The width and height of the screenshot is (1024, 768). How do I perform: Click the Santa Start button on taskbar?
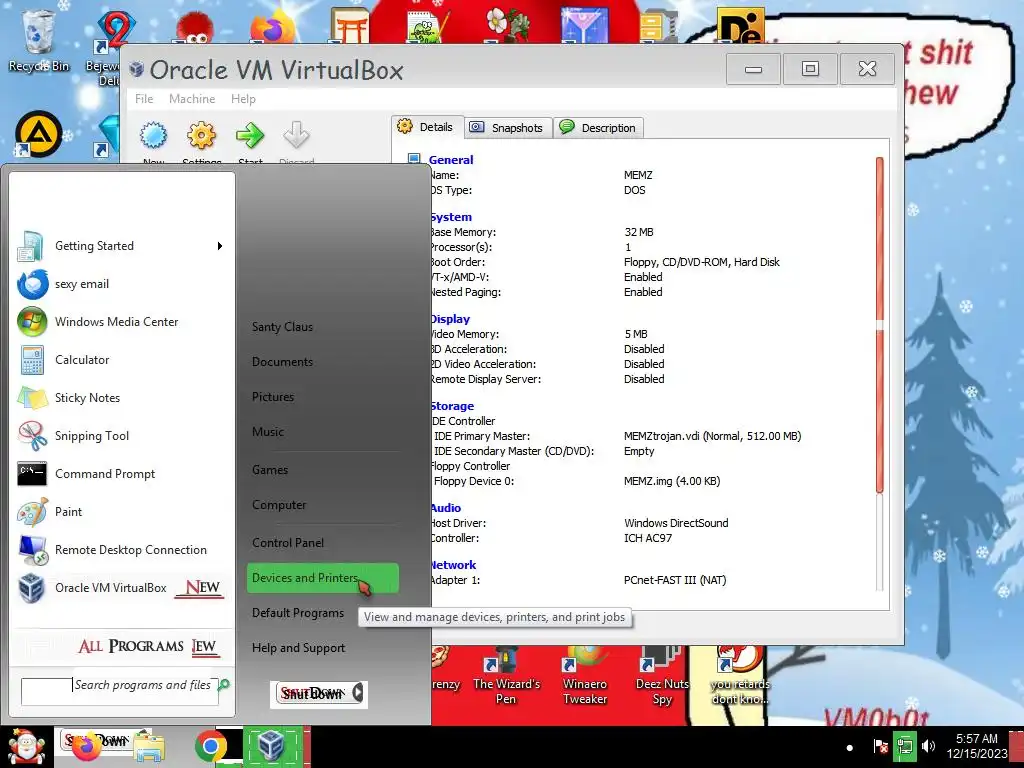click(x=25, y=747)
